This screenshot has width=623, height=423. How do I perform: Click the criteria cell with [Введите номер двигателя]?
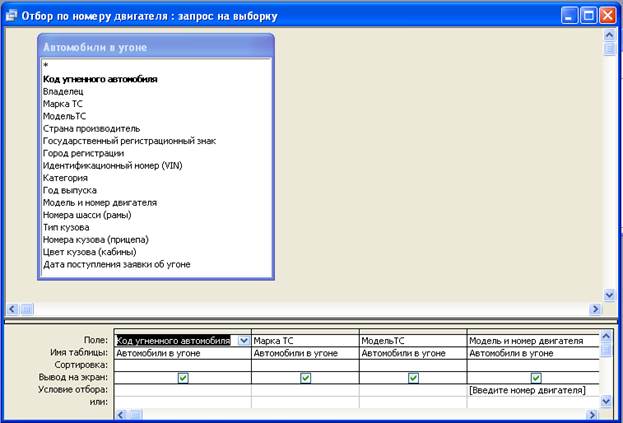tap(528, 390)
